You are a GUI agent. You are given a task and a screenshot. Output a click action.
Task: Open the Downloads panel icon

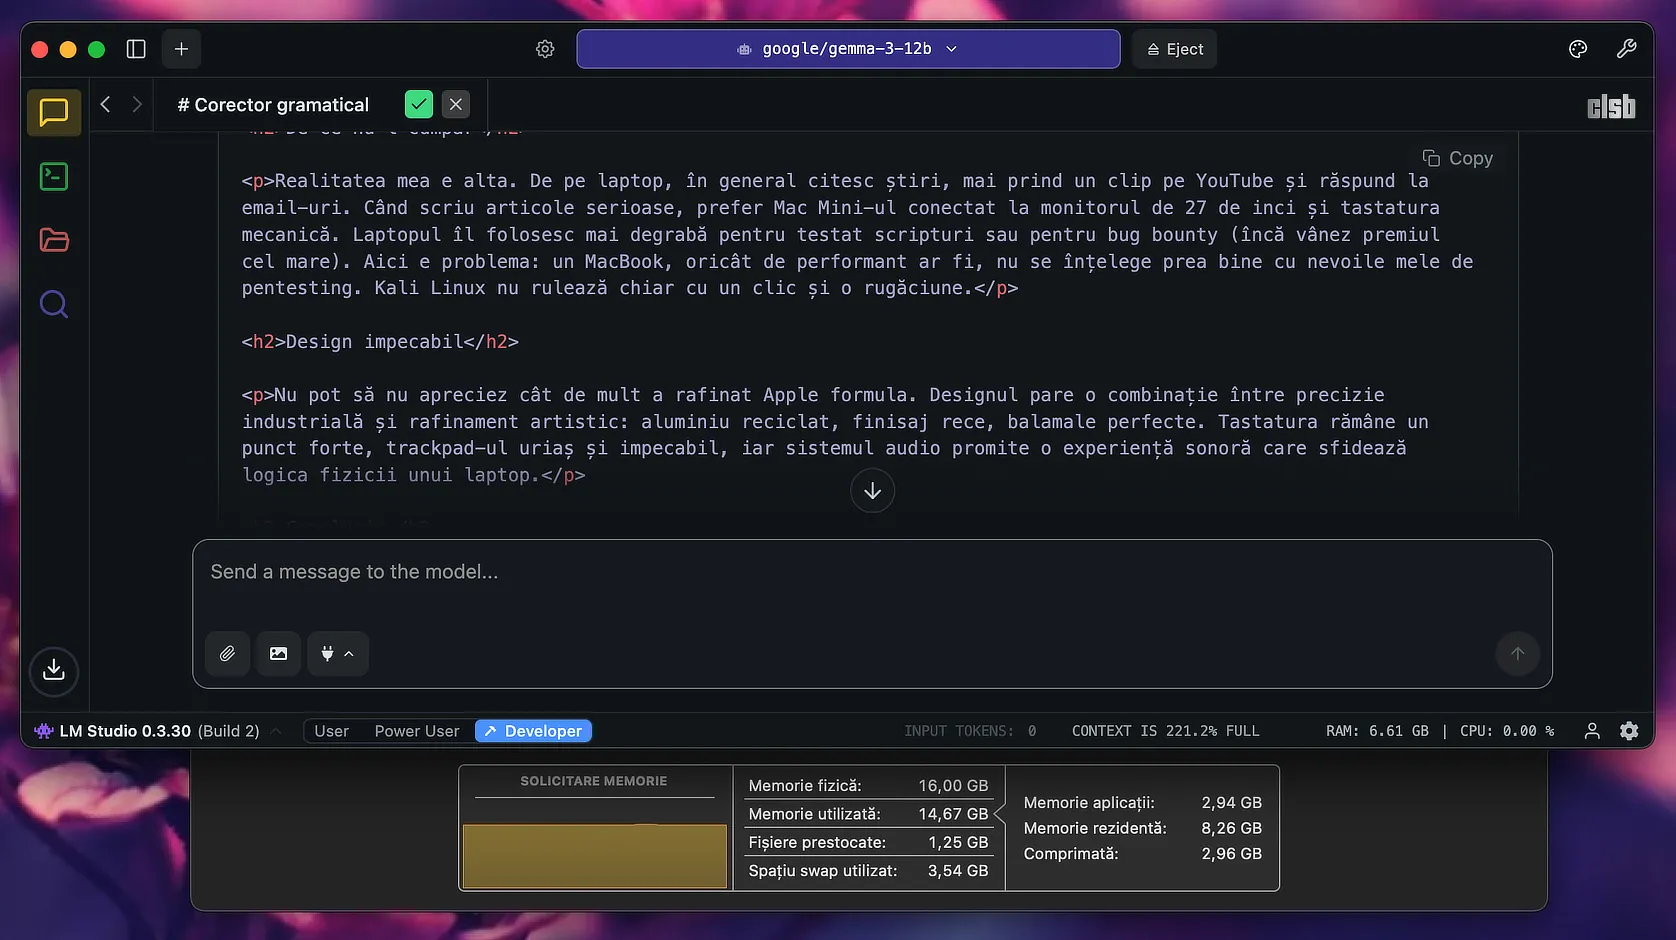click(x=54, y=670)
